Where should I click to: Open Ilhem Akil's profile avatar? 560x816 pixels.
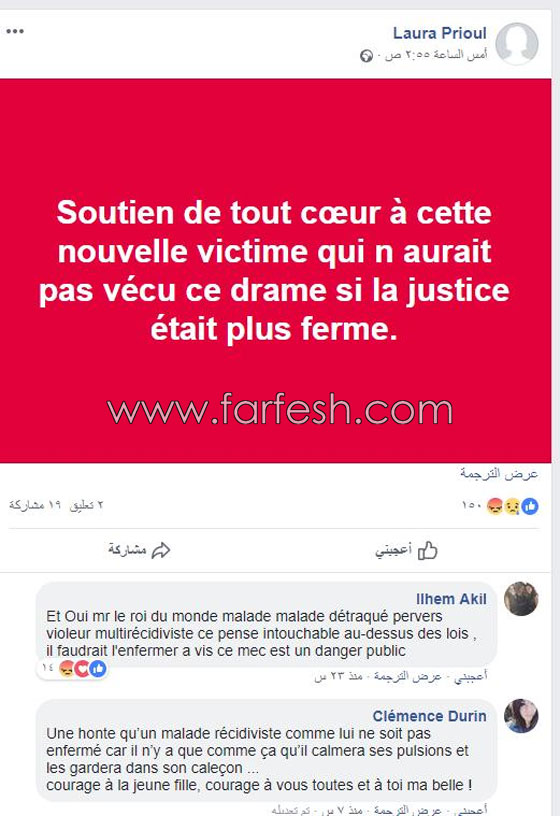pyautogui.click(x=521, y=599)
